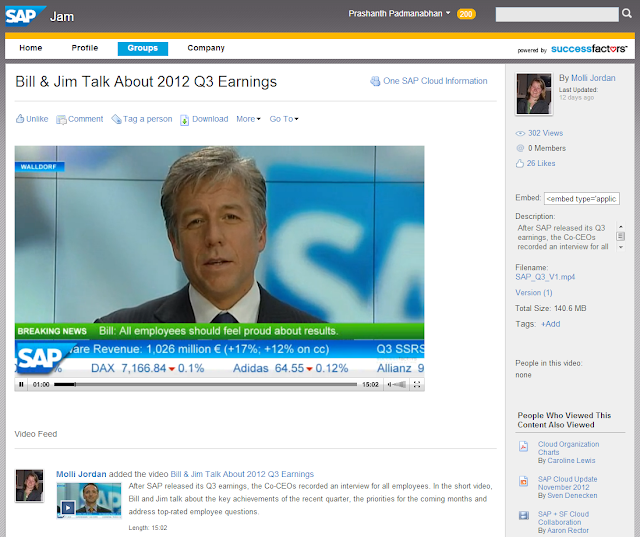The height and width of the screenshot is (537, 640).
Task: Click the Unlike thumbs-up icon
Action: pyautogui.click(x=20, y=119)
